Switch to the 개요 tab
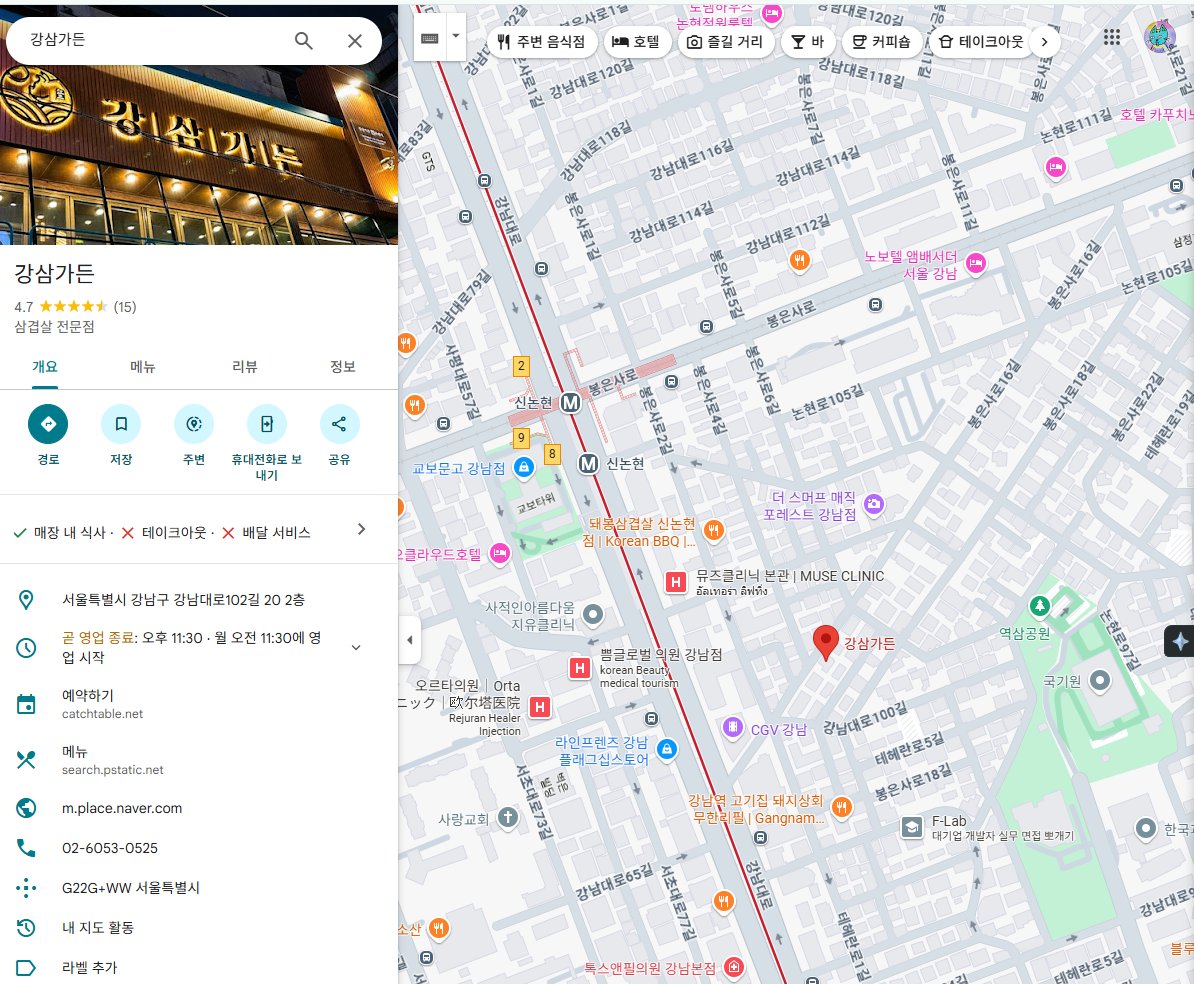This screenshot has height=984, width=1194. 45,366
